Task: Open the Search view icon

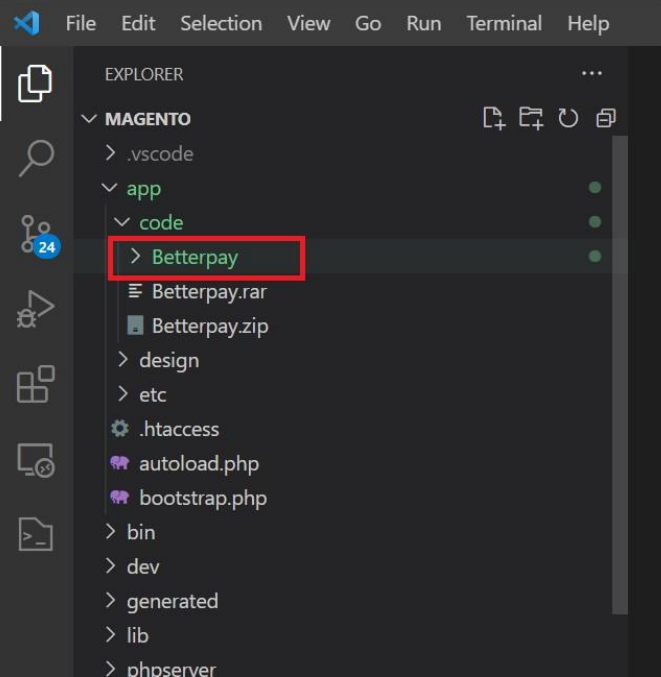Action: click(x=36, y=158)
